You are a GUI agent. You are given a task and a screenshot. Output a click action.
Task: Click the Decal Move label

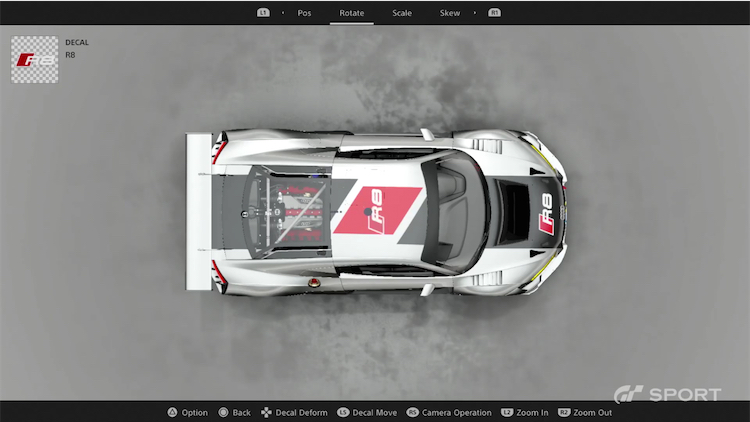point(375,412)
